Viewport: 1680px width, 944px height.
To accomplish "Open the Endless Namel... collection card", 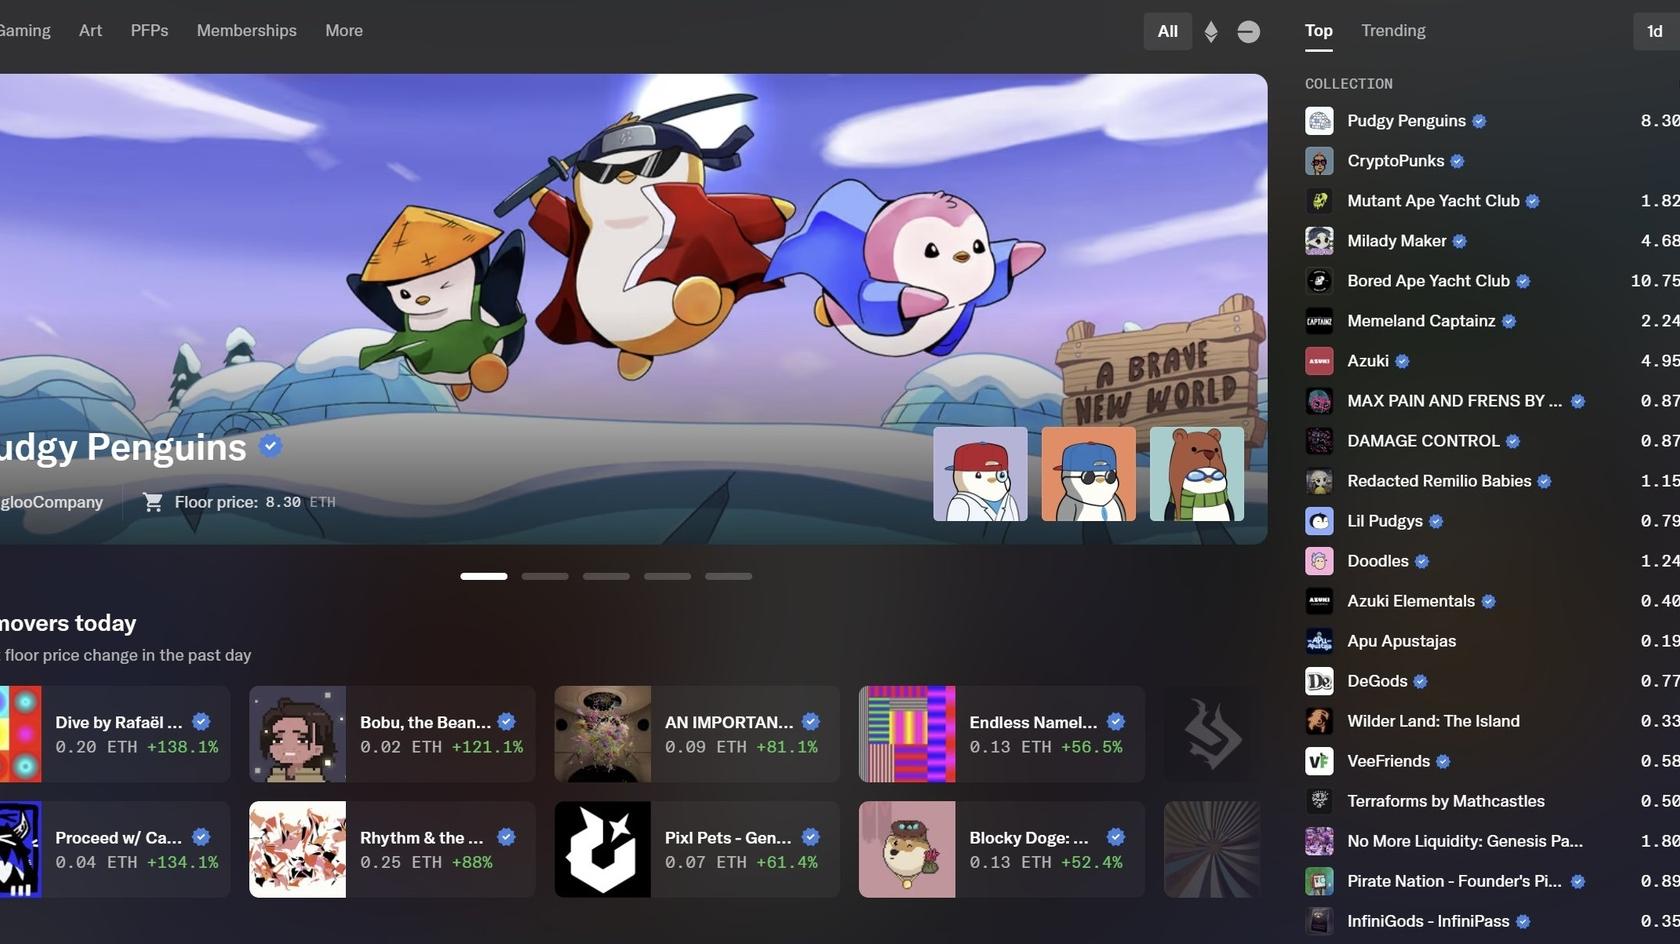I will click(1002, 734).
